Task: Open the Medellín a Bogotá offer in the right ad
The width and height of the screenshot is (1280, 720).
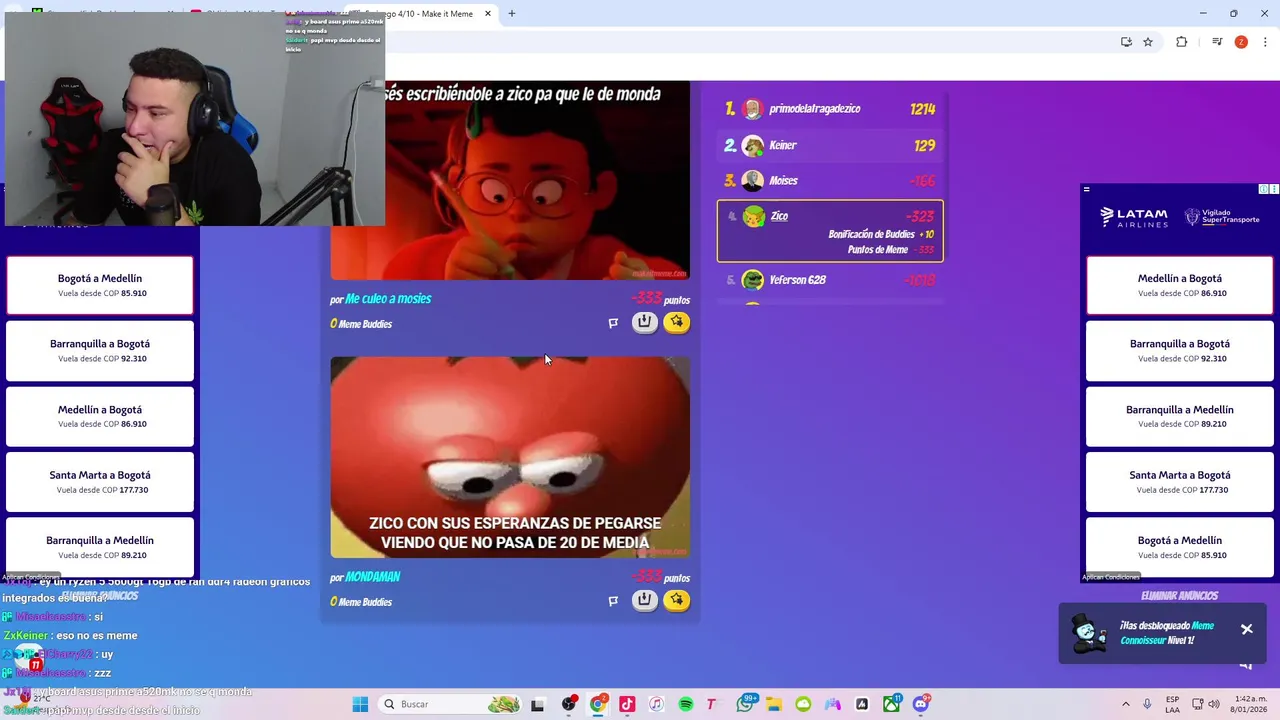Action: click(x=1180, y=285)
